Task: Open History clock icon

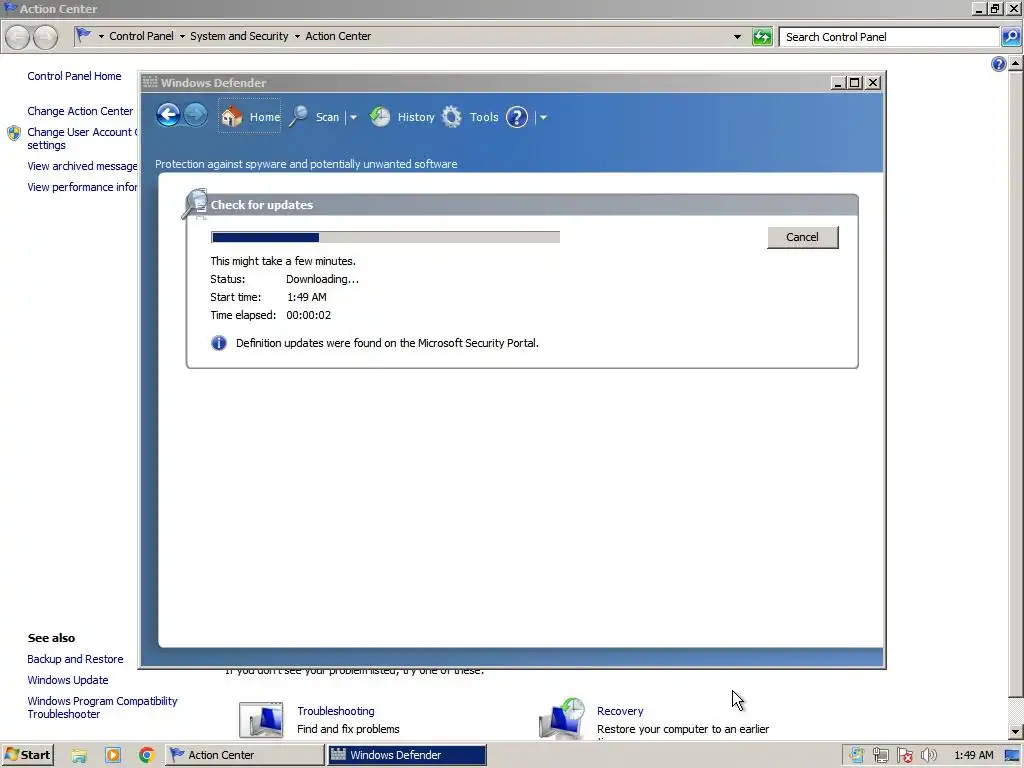Action: [x=380, y=117]
